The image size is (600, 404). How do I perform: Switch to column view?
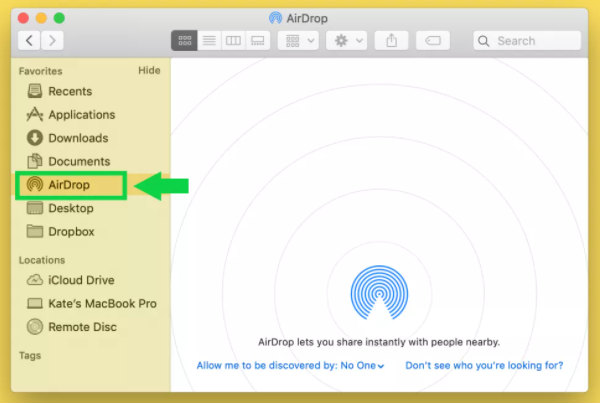point(233,41)
